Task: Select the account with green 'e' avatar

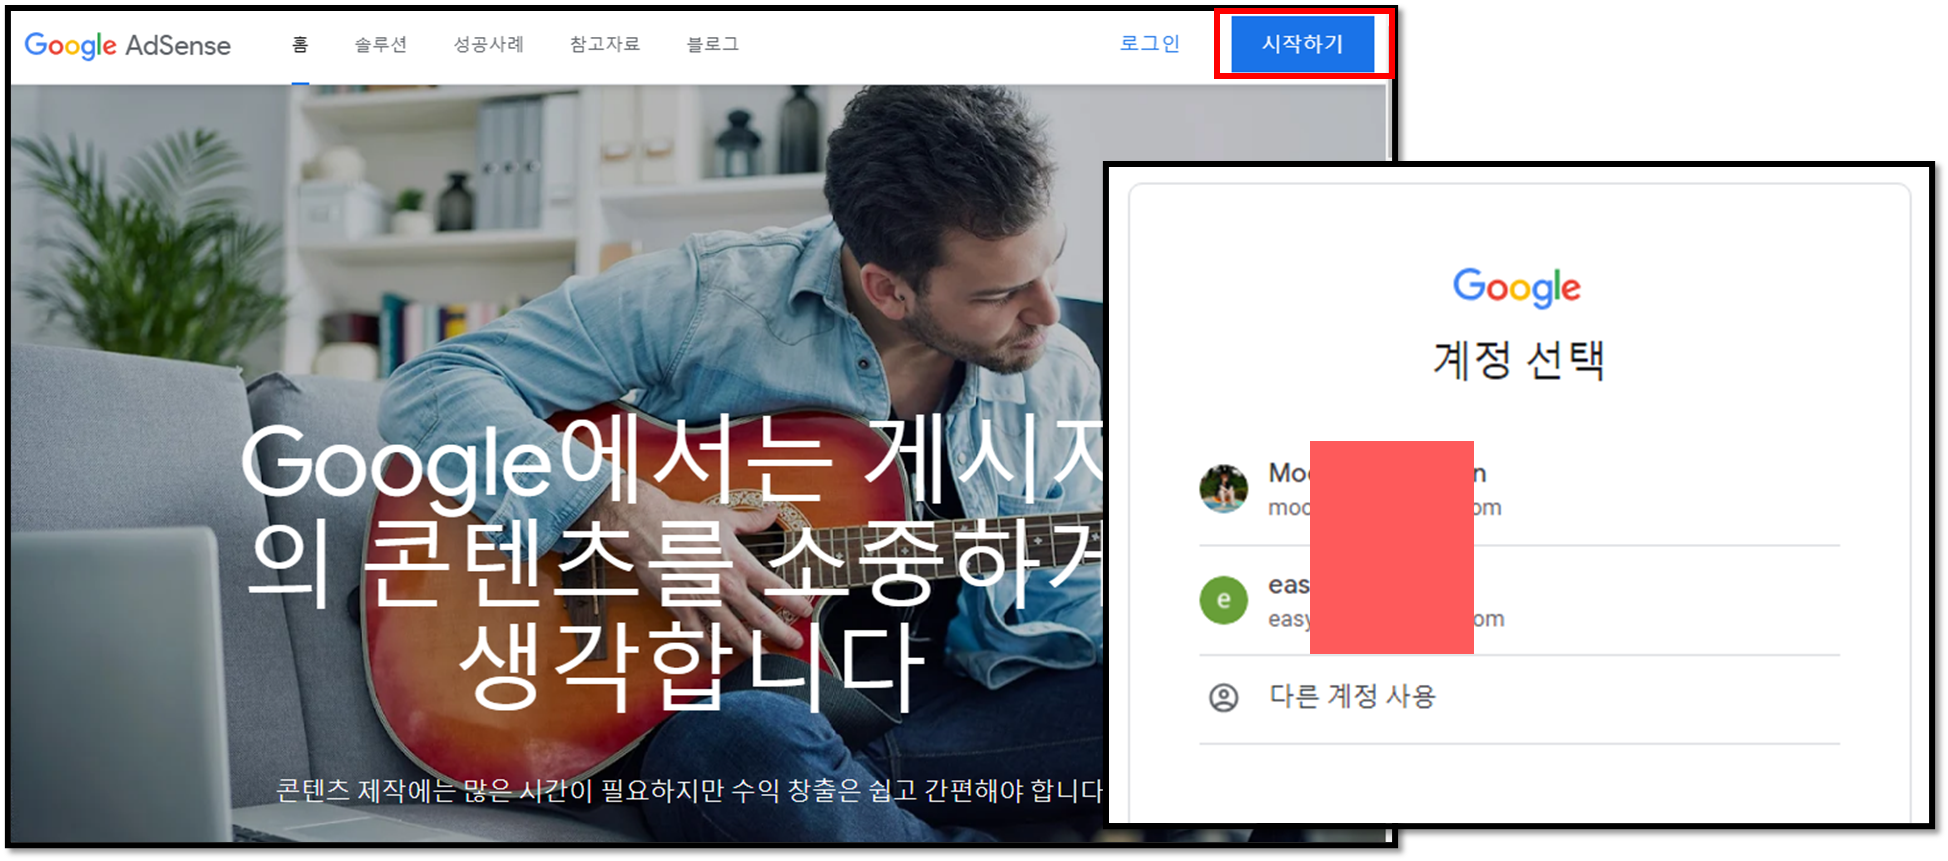Action: 1519,601
